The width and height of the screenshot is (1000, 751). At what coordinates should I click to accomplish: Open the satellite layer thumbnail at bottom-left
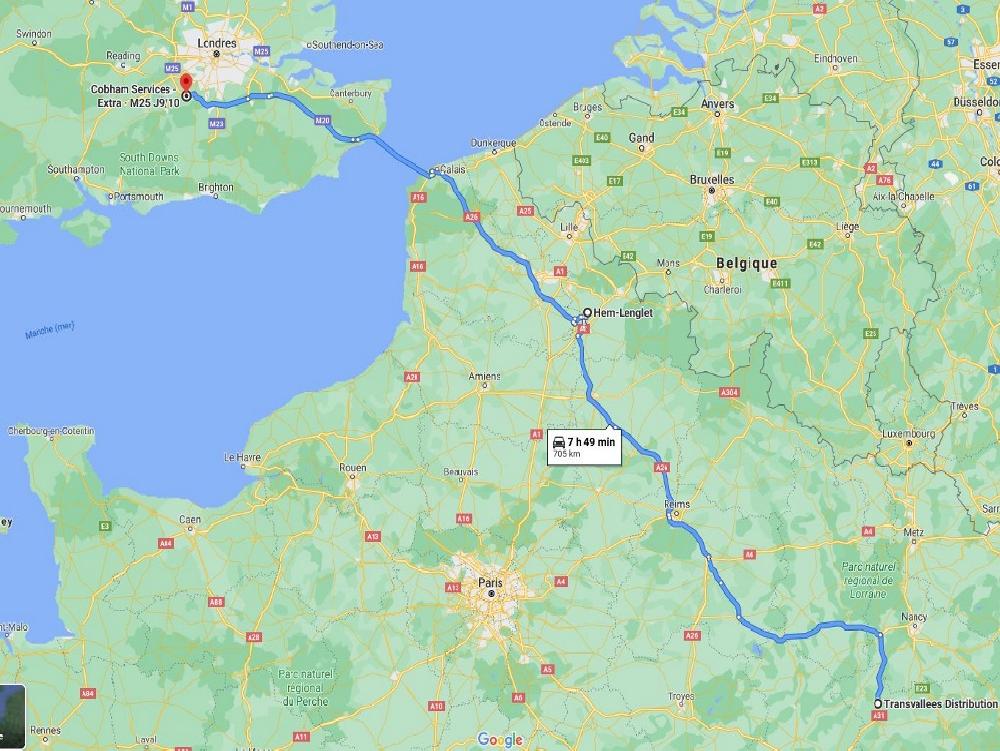(12, 717)
